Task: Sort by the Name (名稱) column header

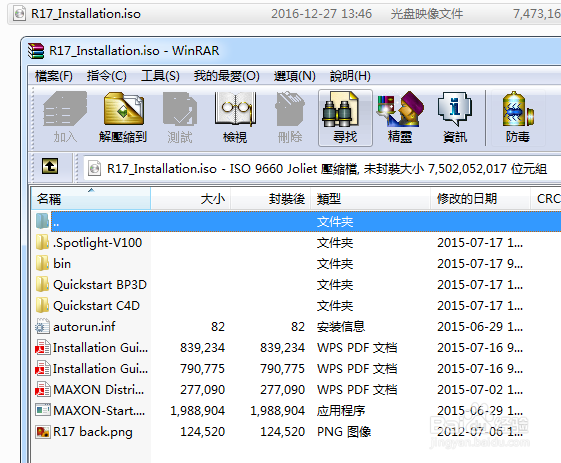Action: coord(91,198)
